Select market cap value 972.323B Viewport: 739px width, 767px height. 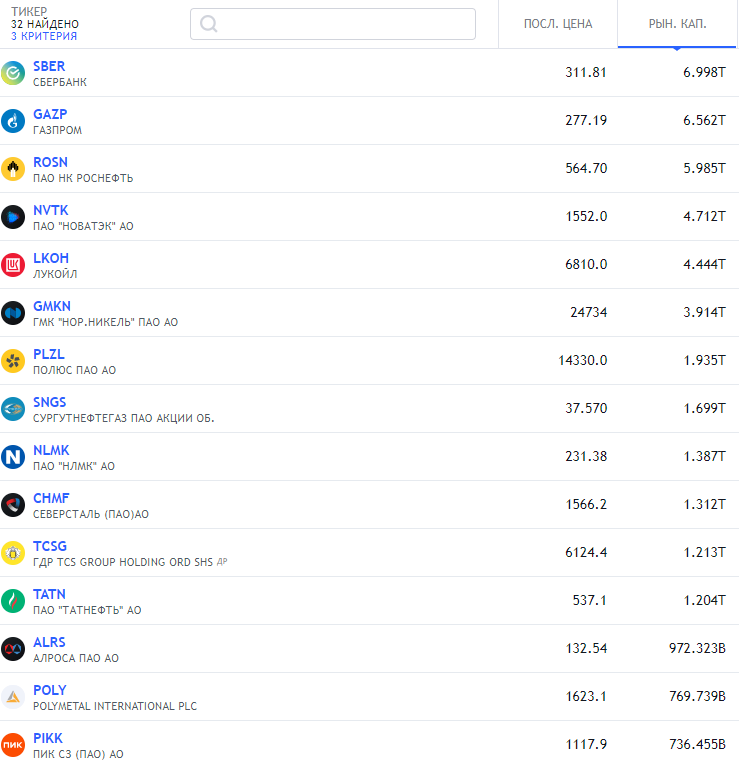697,648
